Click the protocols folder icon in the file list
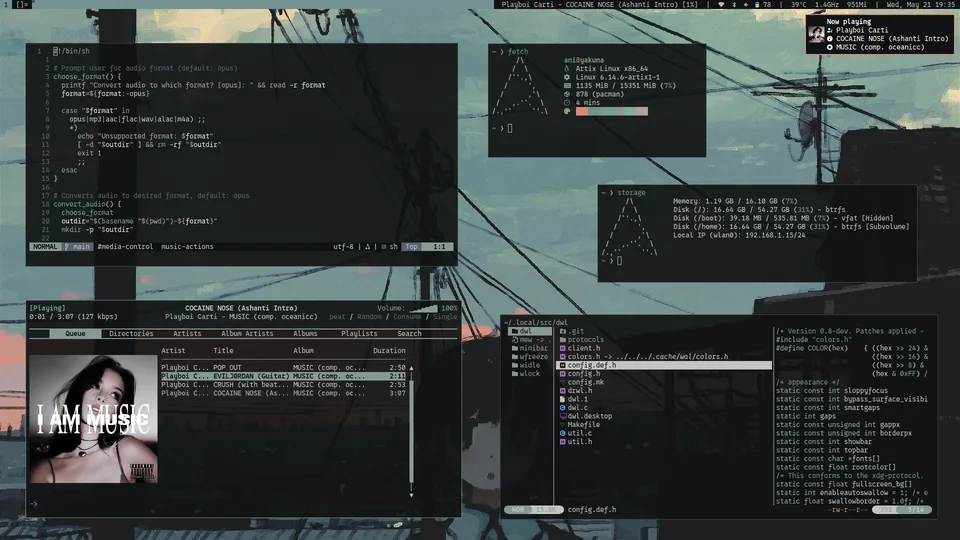Image resolution: width=960 pixels, height=540 pixels. 563,340
